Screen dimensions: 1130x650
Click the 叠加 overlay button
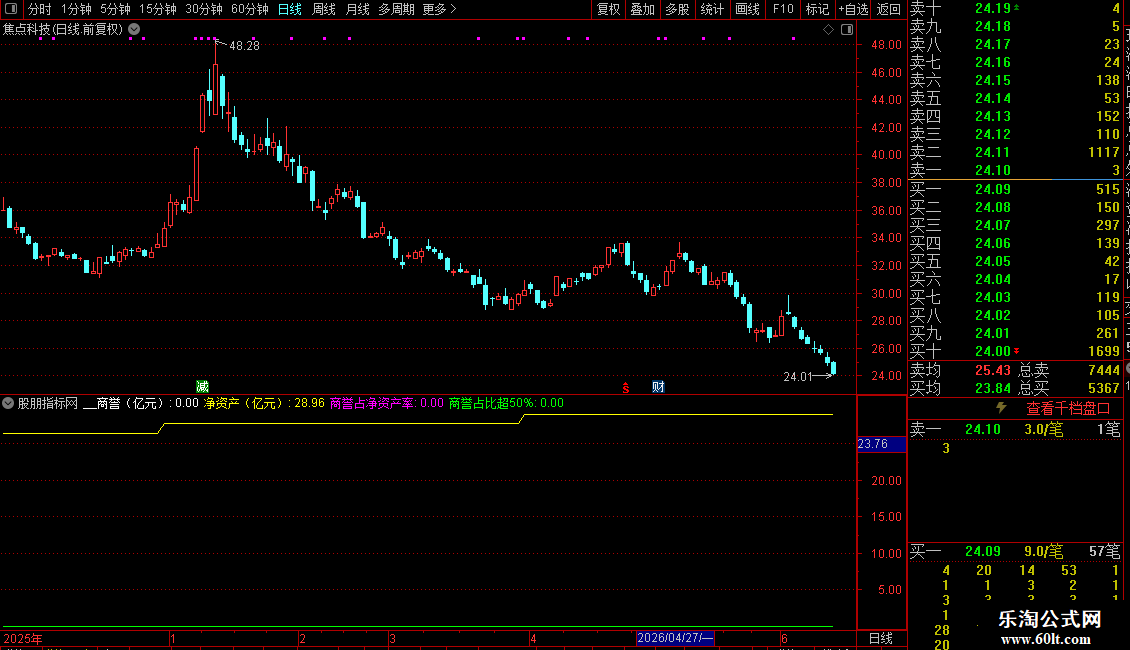pos(642,9)
